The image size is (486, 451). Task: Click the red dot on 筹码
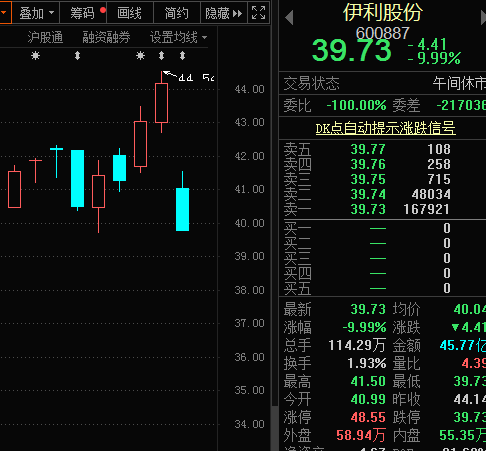pos(103,10)
